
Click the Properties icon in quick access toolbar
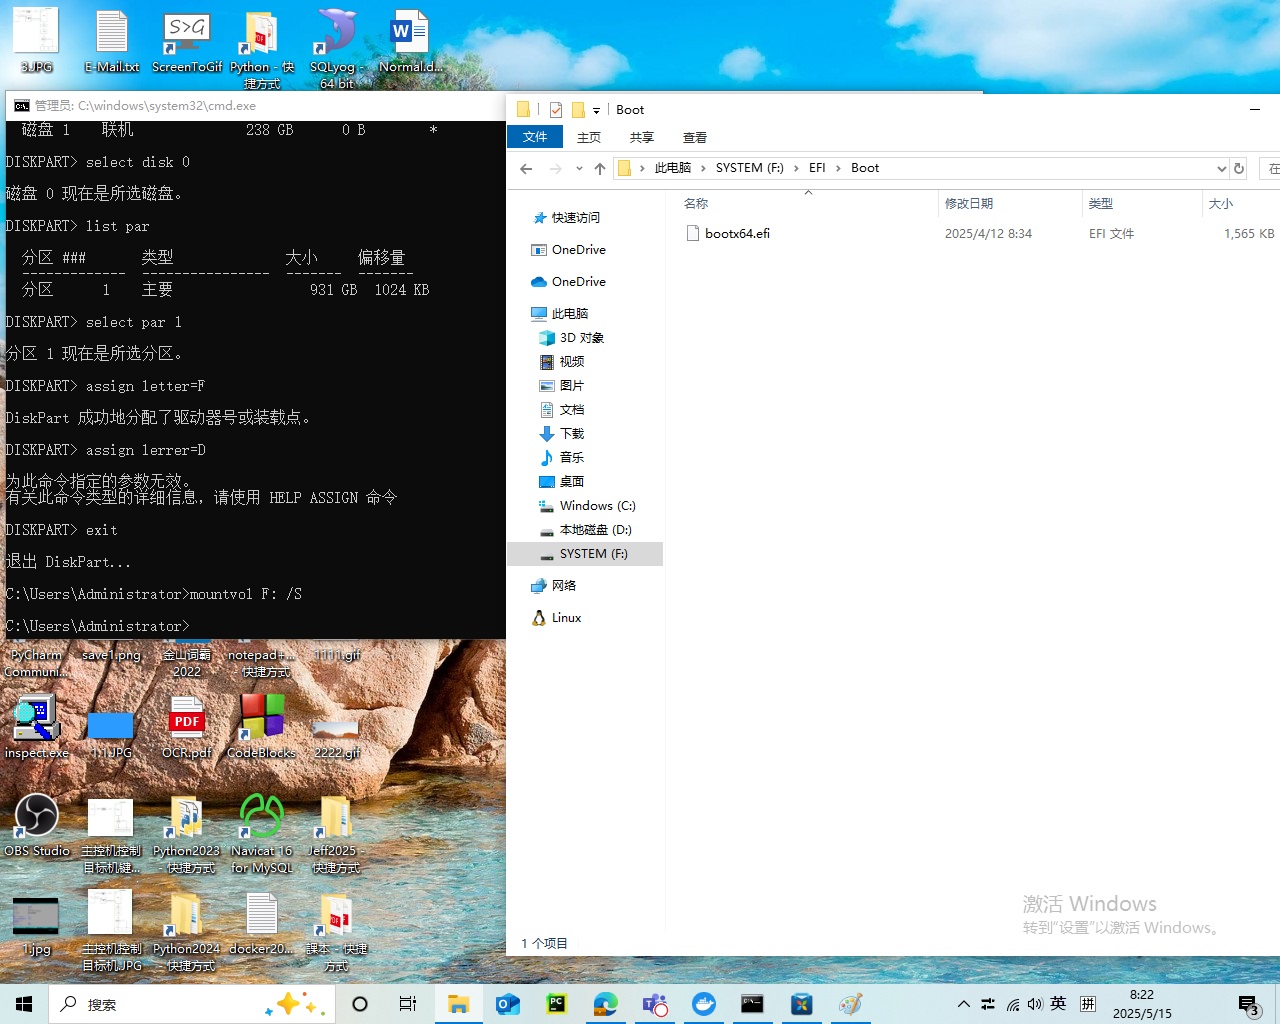556,110
